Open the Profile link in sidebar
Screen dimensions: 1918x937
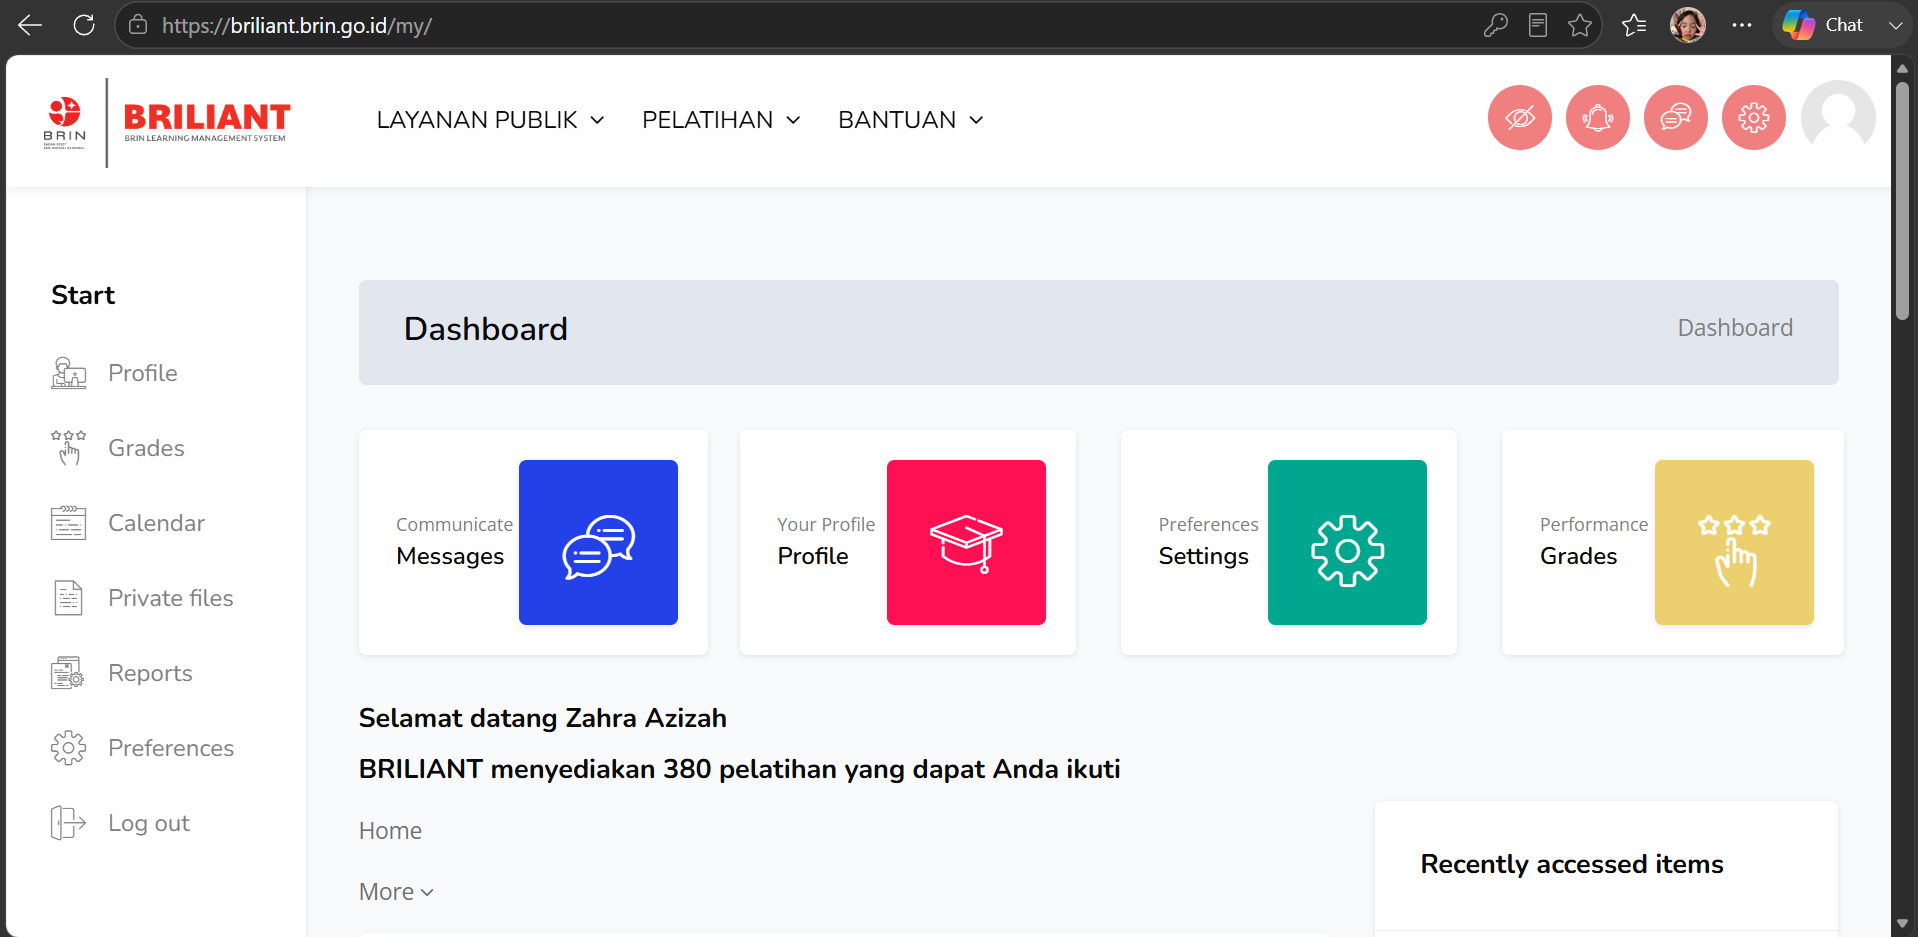coord(143,373)
